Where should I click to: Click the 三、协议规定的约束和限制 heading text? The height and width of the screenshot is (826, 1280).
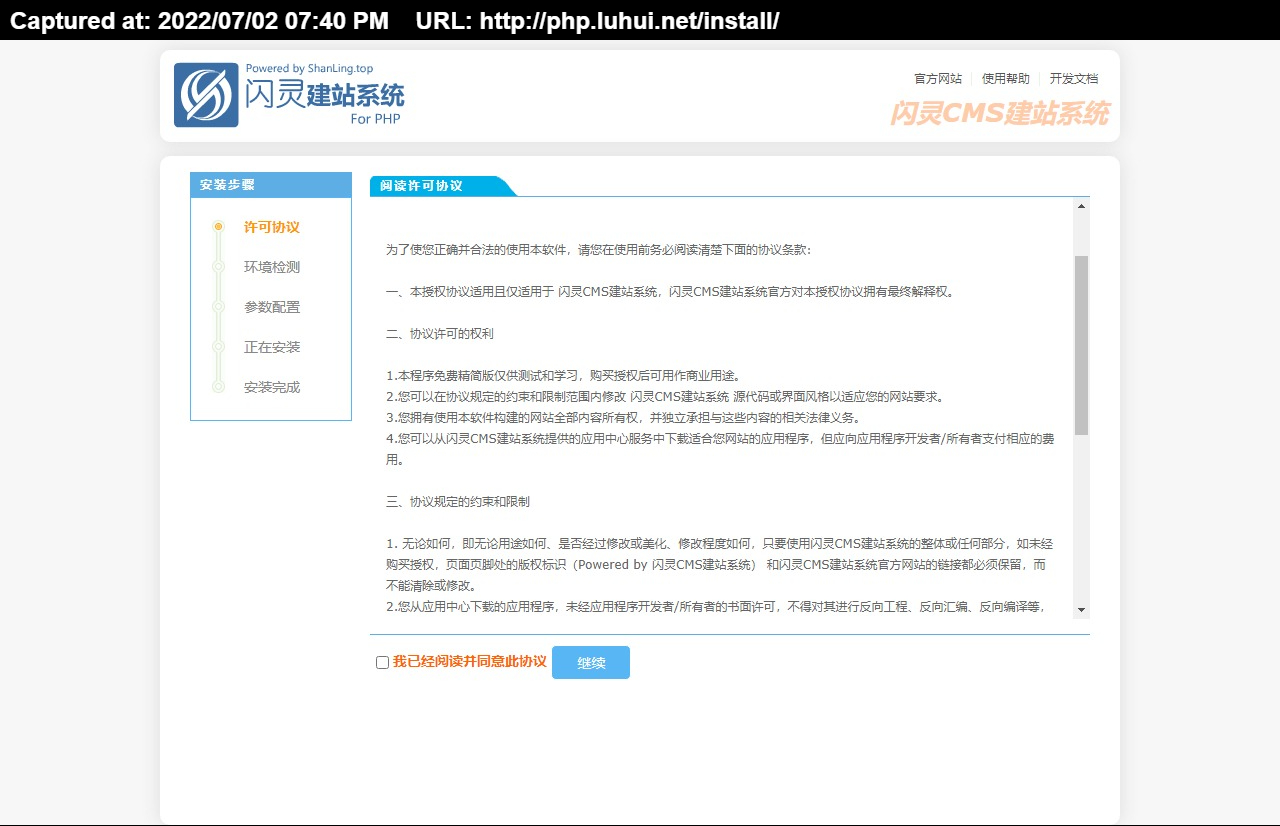pos(458,501)
